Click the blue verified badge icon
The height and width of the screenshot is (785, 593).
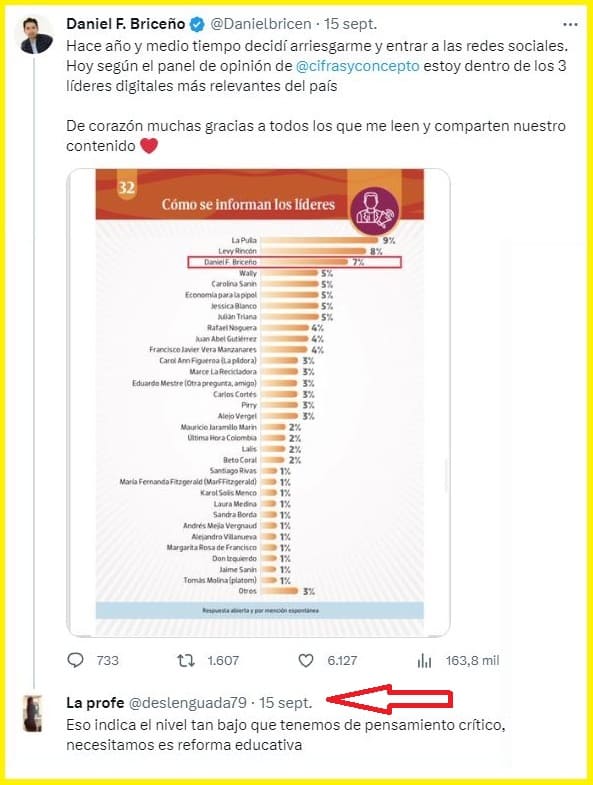[x=197, y=24]
